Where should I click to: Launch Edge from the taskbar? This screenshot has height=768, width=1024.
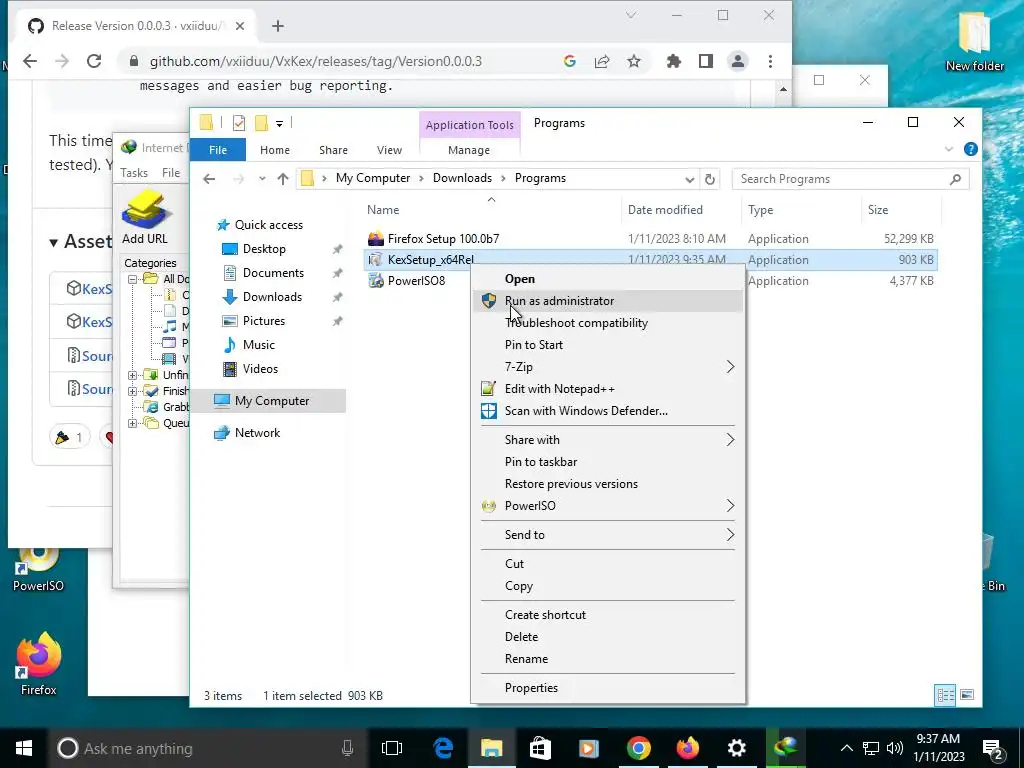click(443, 748)
